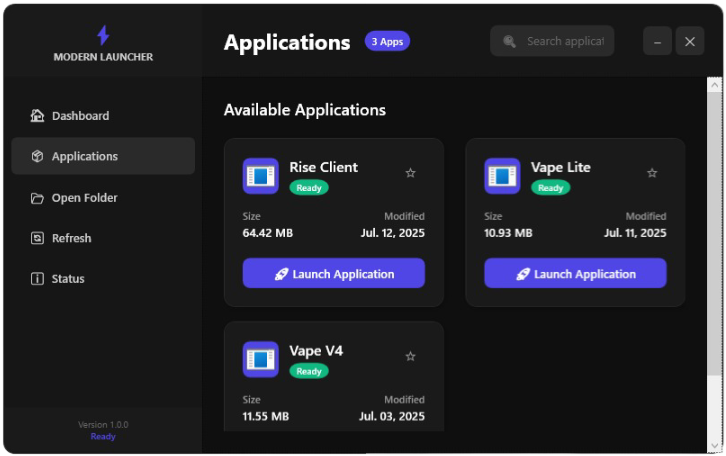Click the 11.55 MB size value
Image resolution: width=726 pixels, height=456 pixels.
tap(266, 416)
